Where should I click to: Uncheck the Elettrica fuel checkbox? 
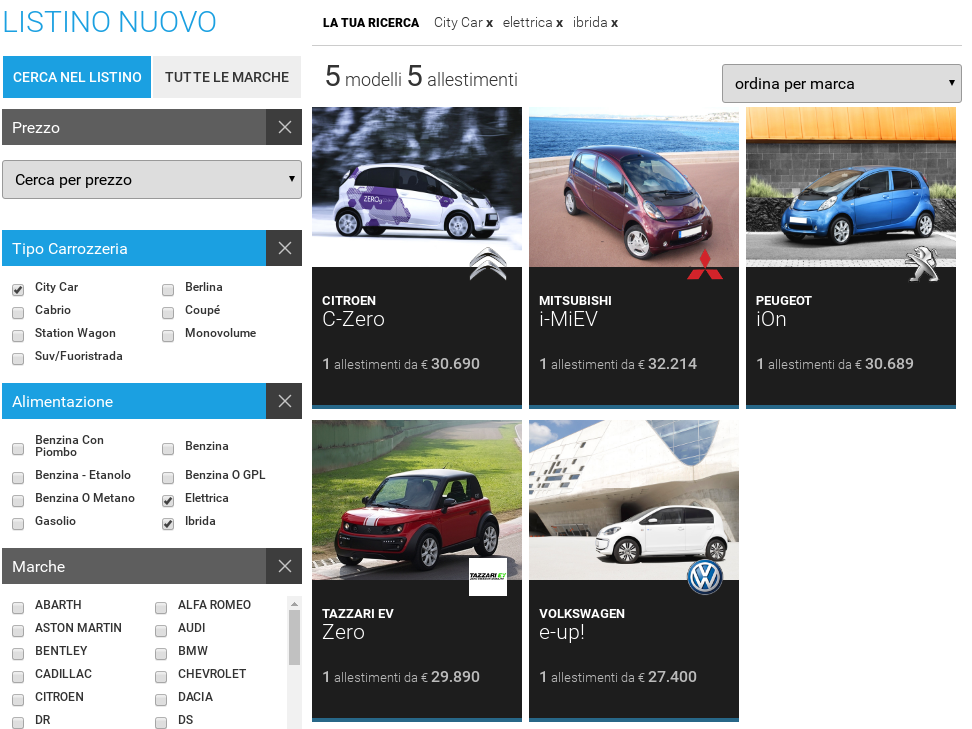(168, 500)
